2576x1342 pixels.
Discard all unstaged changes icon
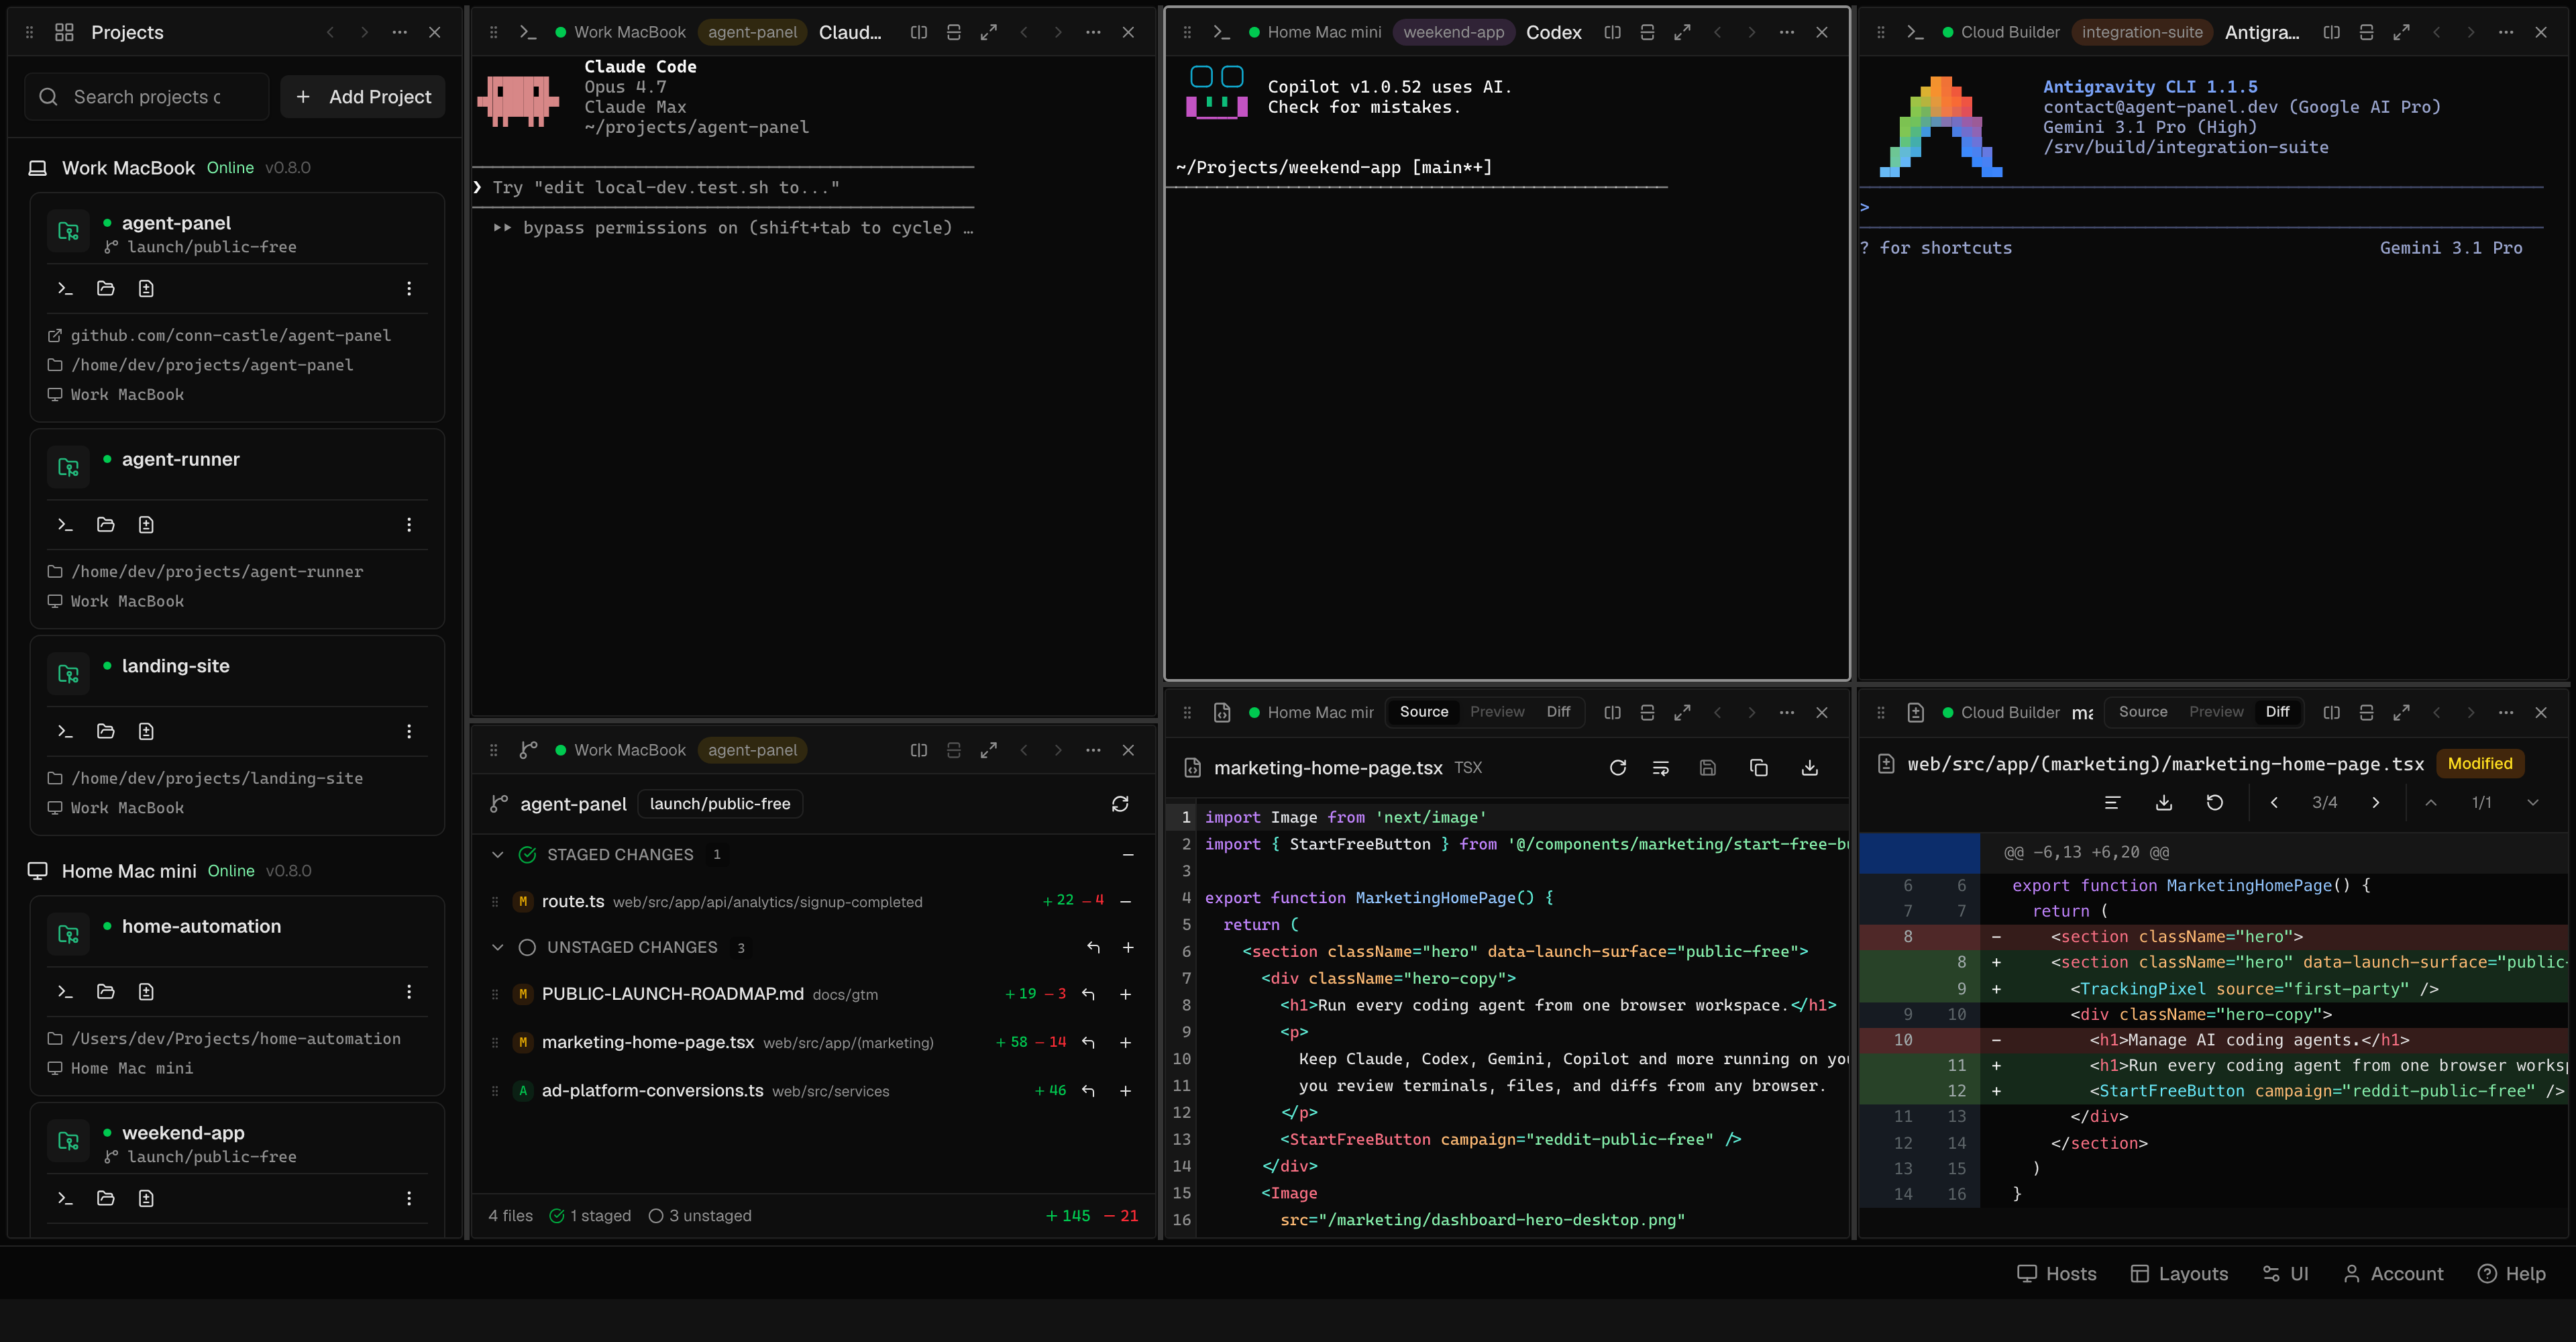click(x=1093, y=948)
